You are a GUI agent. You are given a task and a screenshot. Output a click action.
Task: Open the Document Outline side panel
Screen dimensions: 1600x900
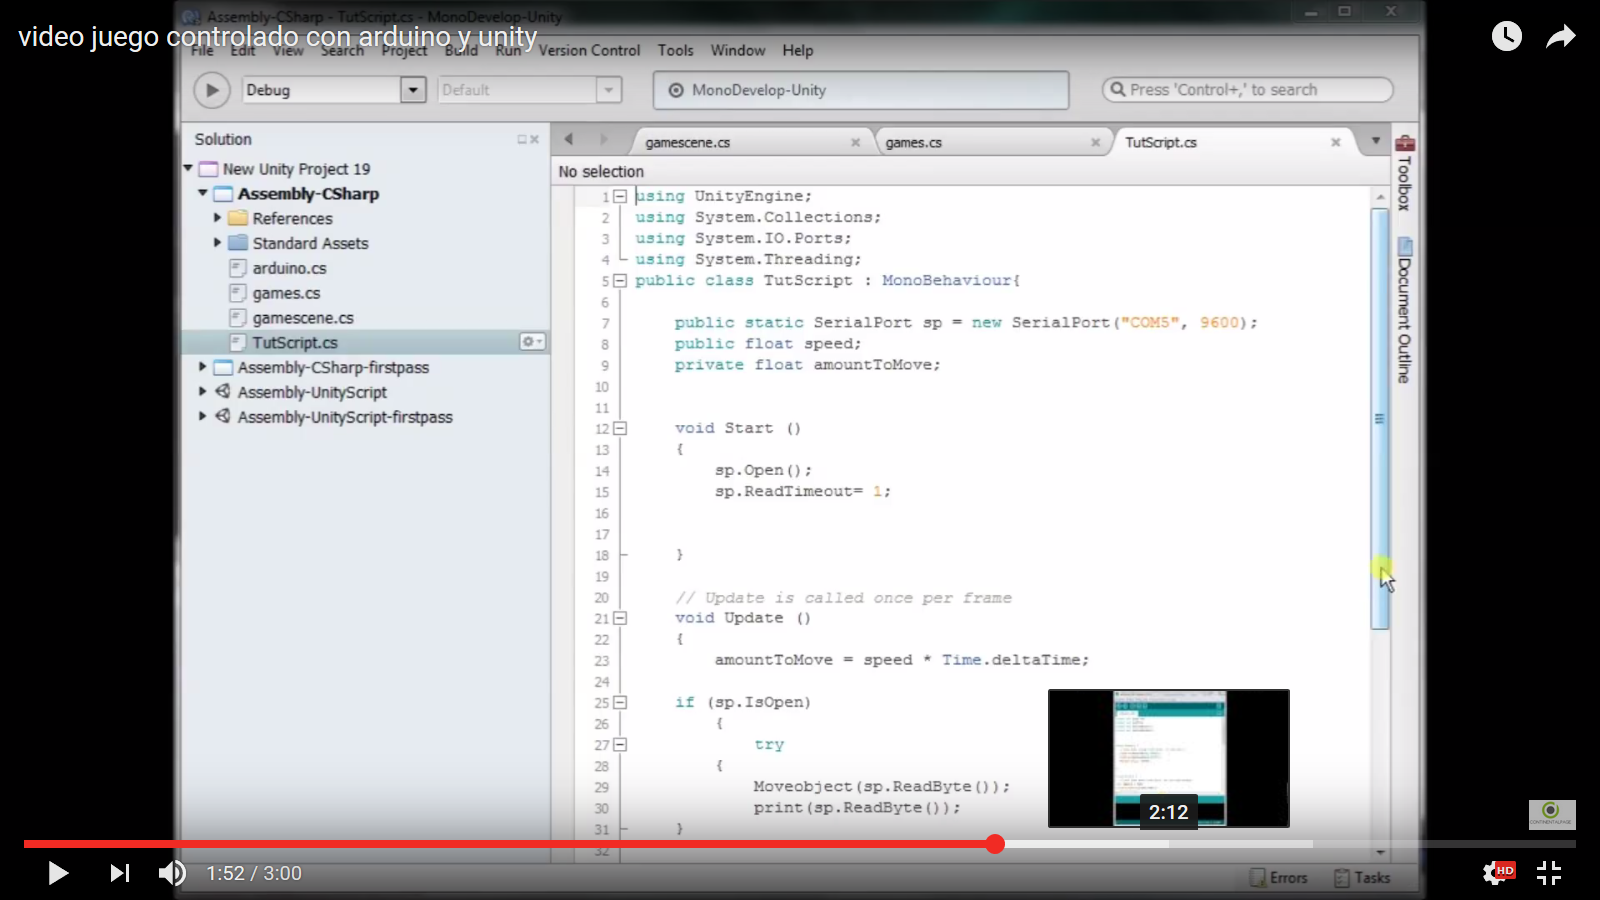coord(1404,311)
